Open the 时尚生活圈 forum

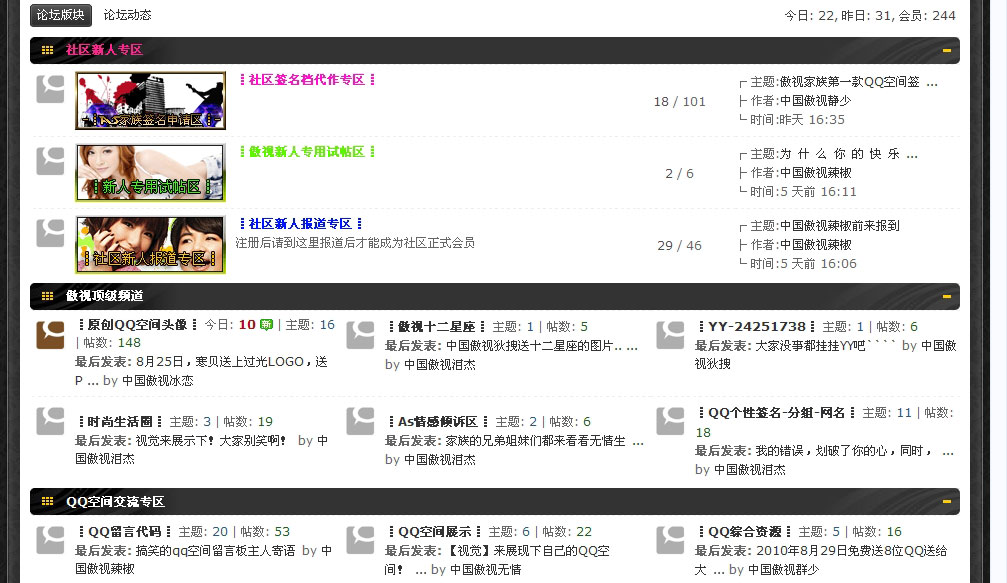click(x=120, y=422)
